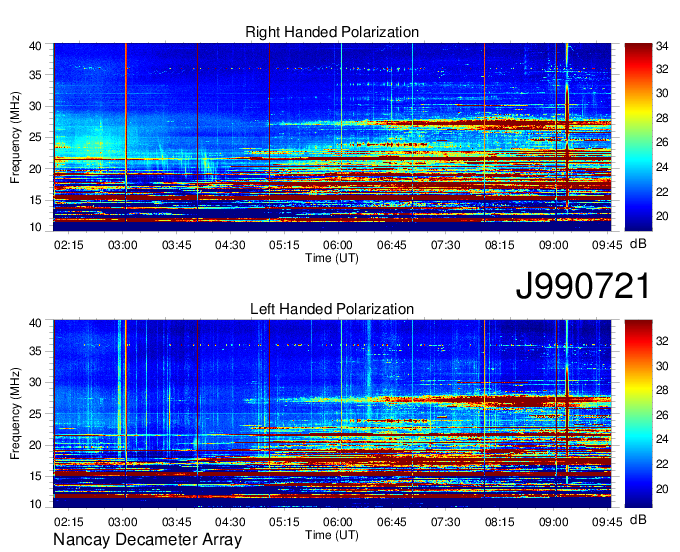Click the 07:30 tick under Right Handed plot
680x552 pixels.
[x=446, y=245]
